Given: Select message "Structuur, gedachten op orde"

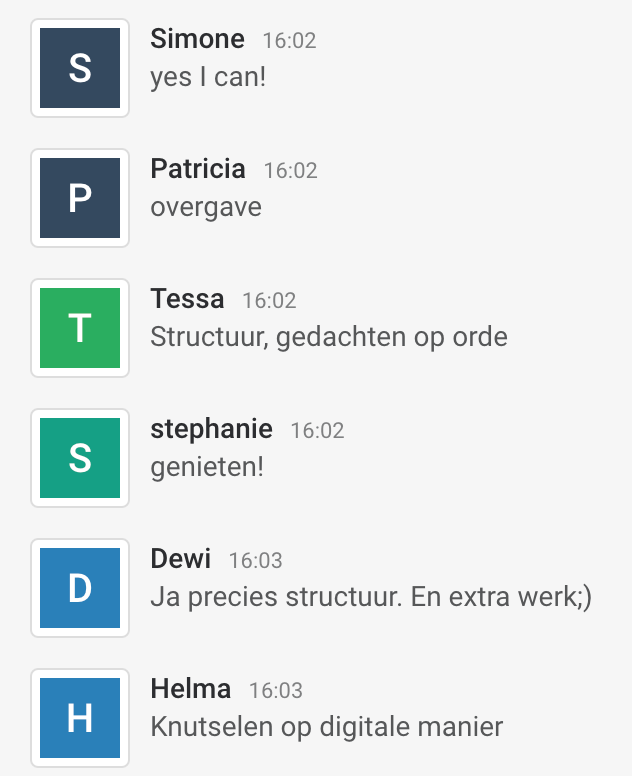Looking at the screenshot, I should pos(329,337).
